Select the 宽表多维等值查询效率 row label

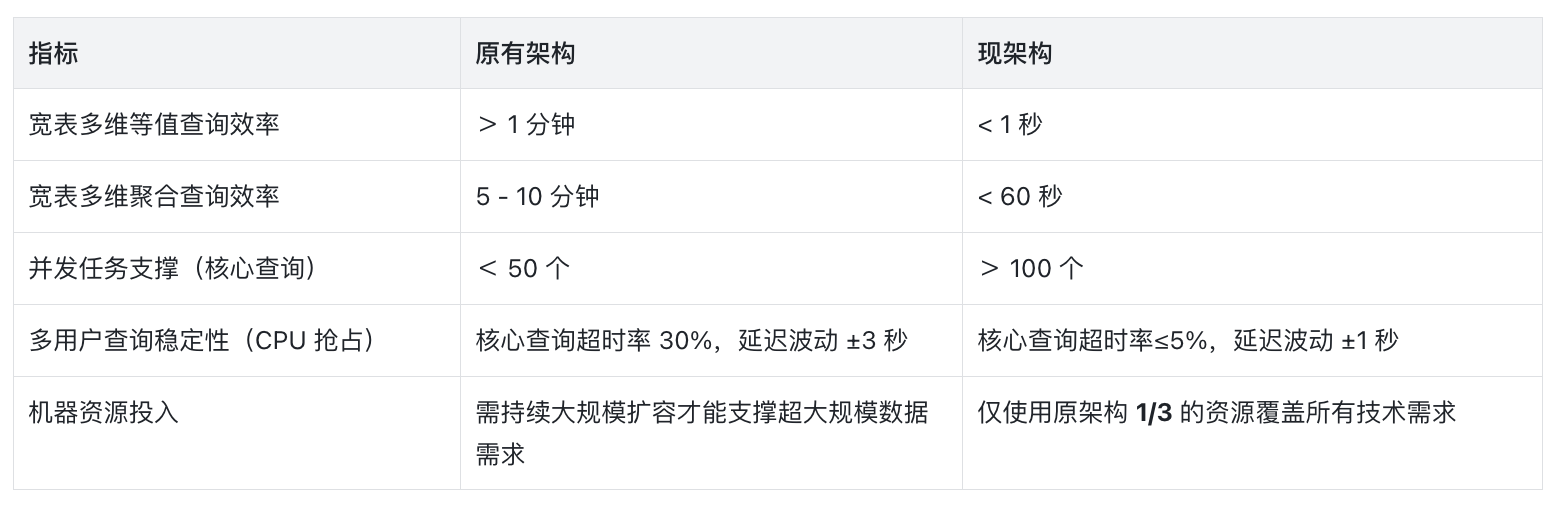154,125
